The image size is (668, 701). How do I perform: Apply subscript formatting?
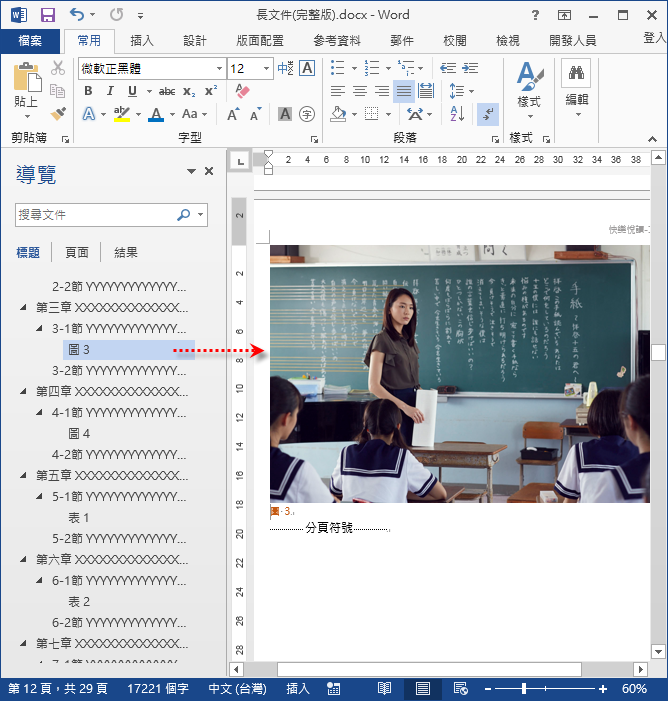point(189,92)
